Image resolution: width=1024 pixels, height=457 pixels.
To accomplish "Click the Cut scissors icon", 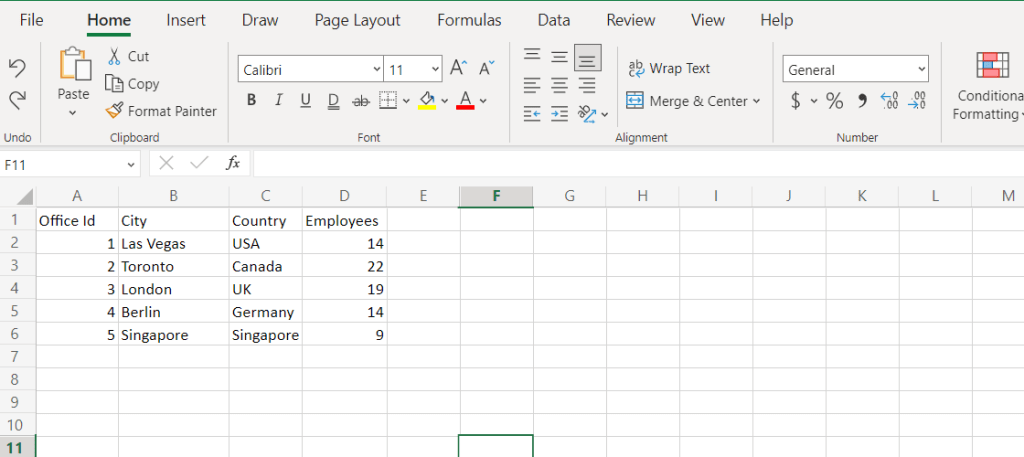I will (114, 57).
